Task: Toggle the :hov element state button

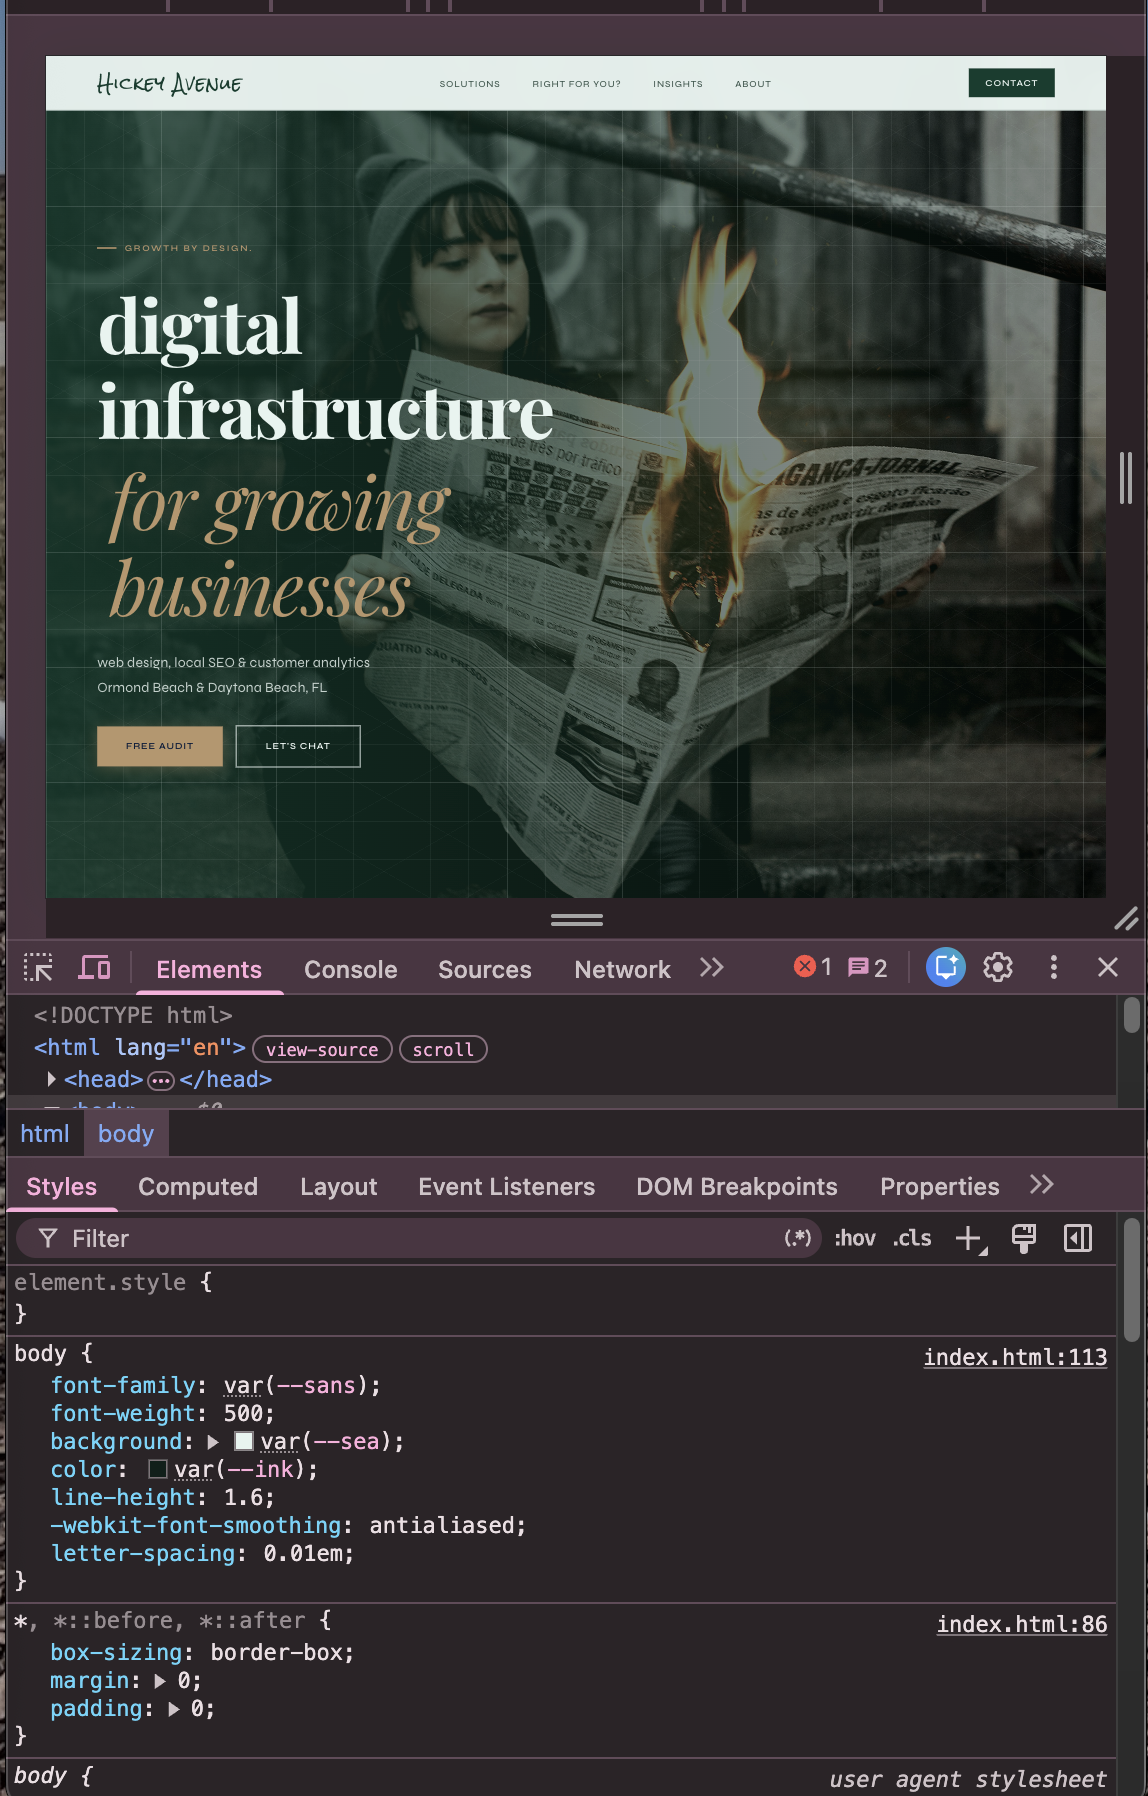Action: (x=855, y=1238)
